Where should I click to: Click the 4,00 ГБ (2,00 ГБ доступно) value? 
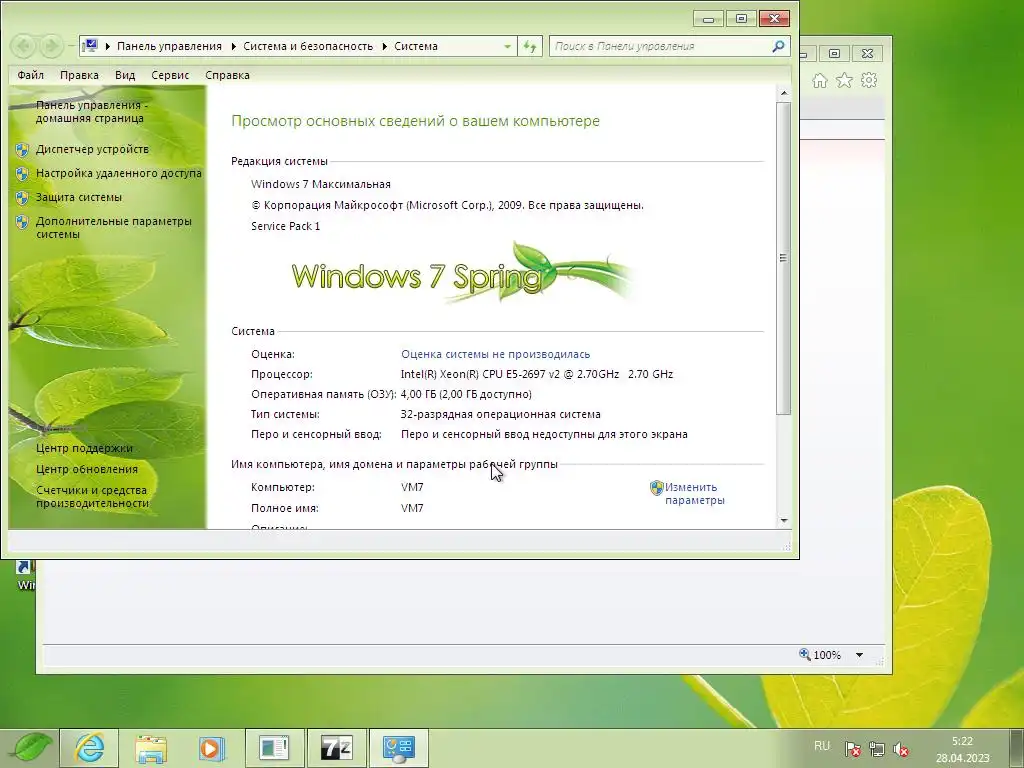coord(466,394)
